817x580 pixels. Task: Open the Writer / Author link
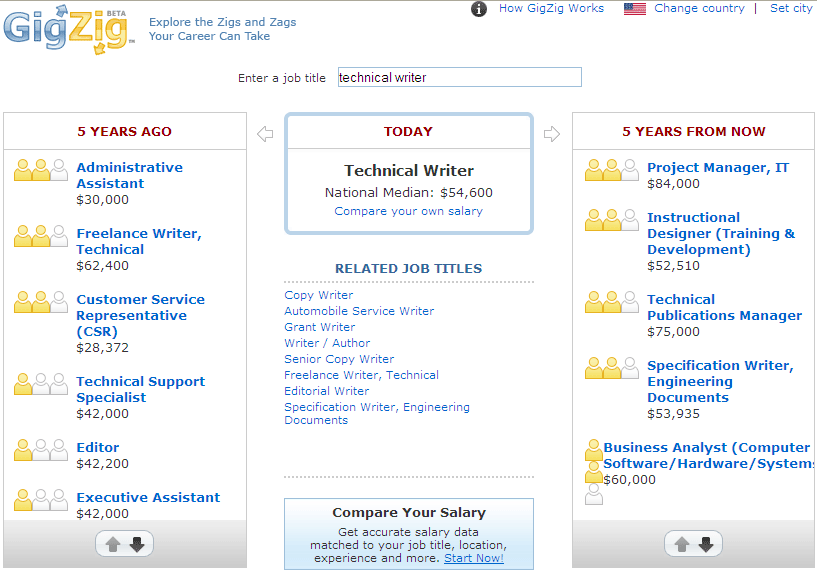tap(327, 343)
